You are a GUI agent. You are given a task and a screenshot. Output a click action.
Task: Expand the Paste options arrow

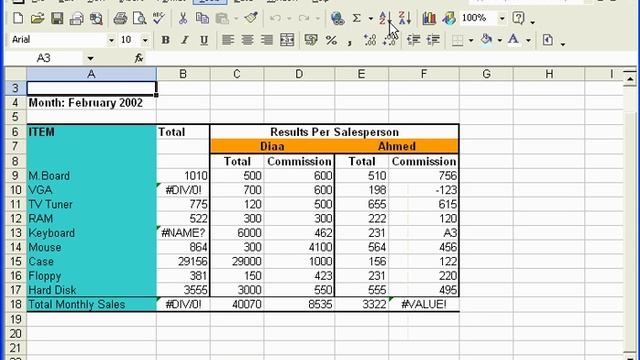[x=236, y=19]
